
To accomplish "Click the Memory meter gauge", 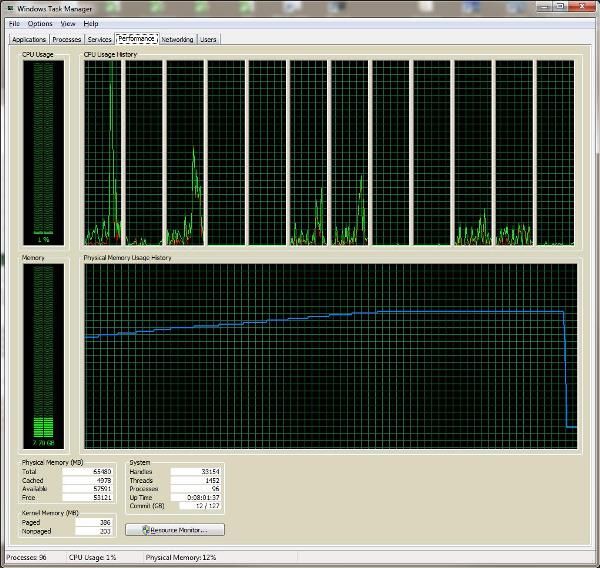I will point(44,356).
